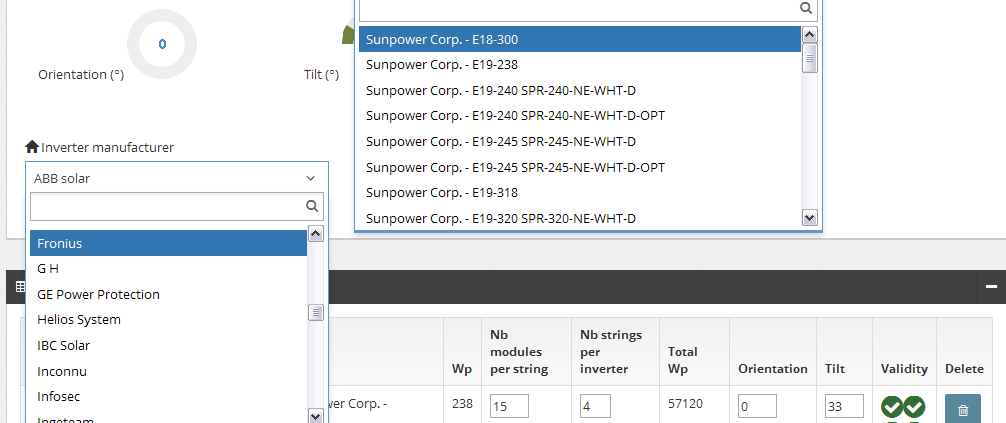
Task: Click the Tilt input in table
Action: (844, 406)
